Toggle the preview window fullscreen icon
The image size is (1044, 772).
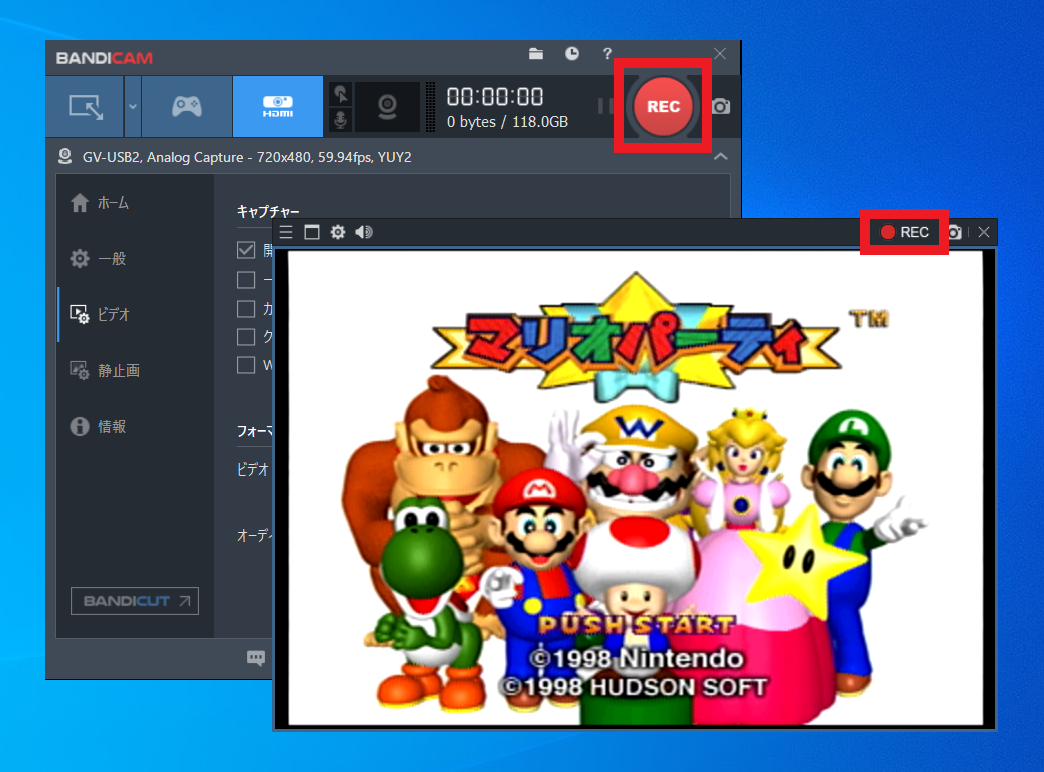tap(312, 232)
